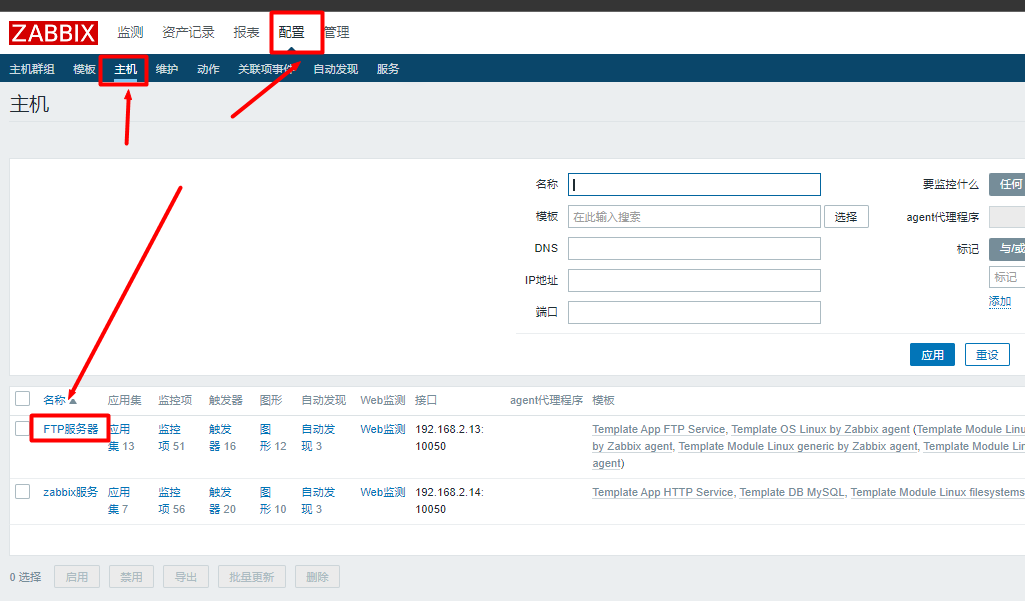Apply the filter with 应用 button
The height and width of the screenshot is (601, 1025).
932,354
